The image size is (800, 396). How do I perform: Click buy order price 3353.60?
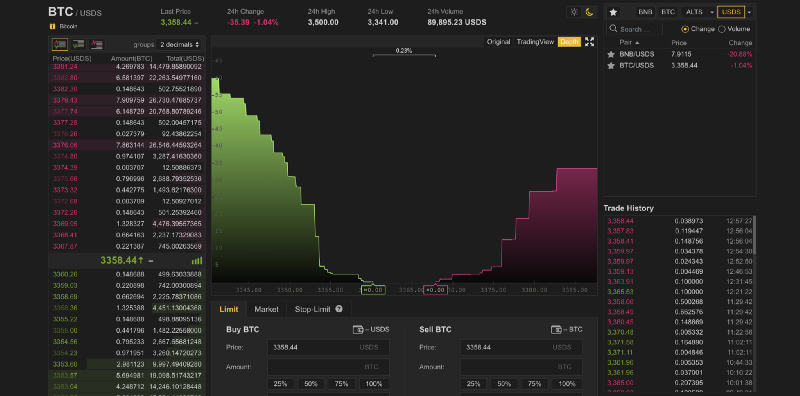pyautogui.click(x=65, y=364)
